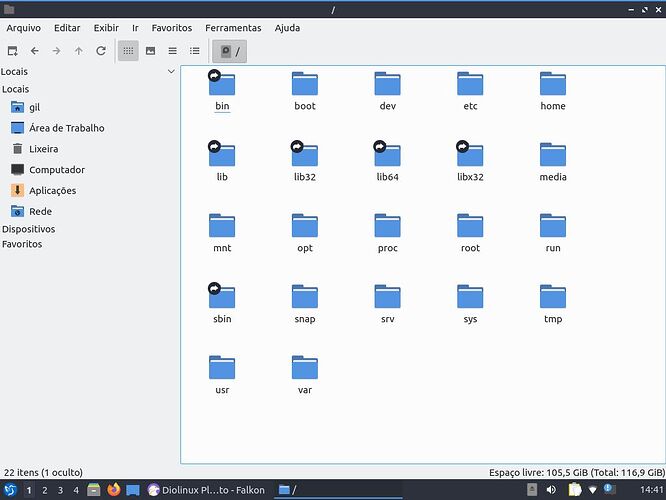
Task: Open the Ajuda menu
Action: pyautogui.click(x=287, y=28)
